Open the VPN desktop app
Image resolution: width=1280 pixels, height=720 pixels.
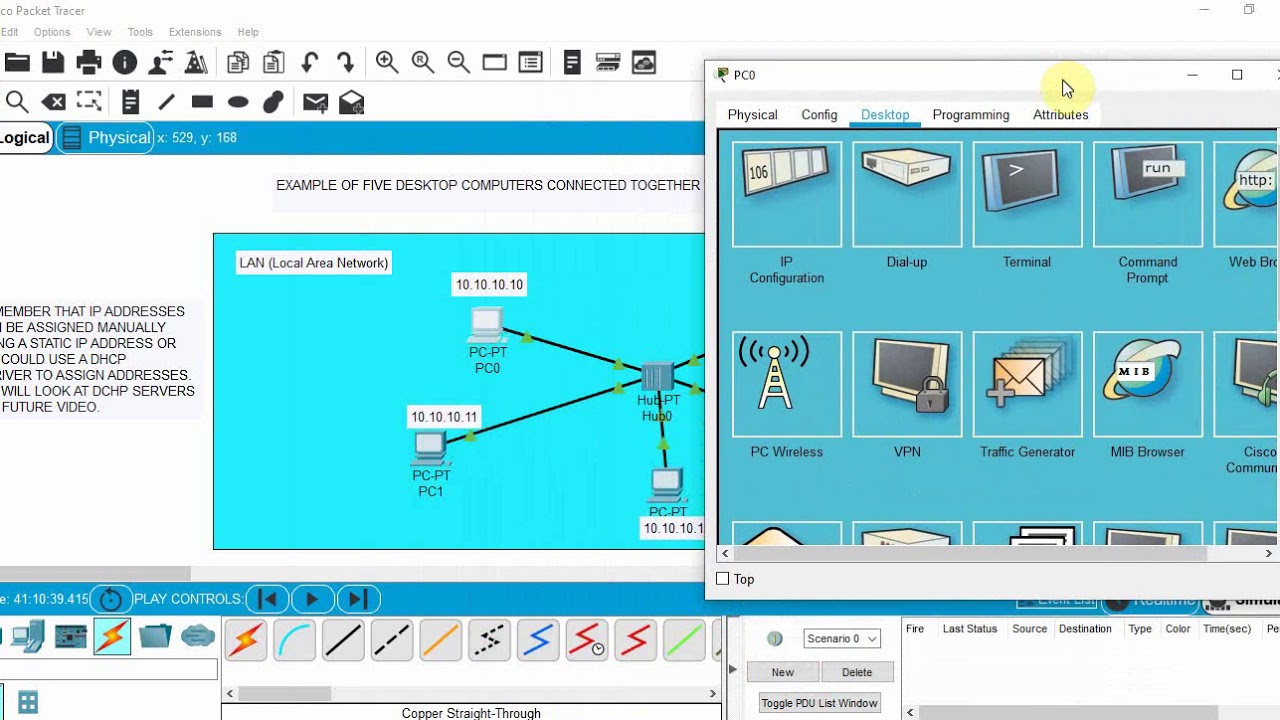tap(907, 385)
